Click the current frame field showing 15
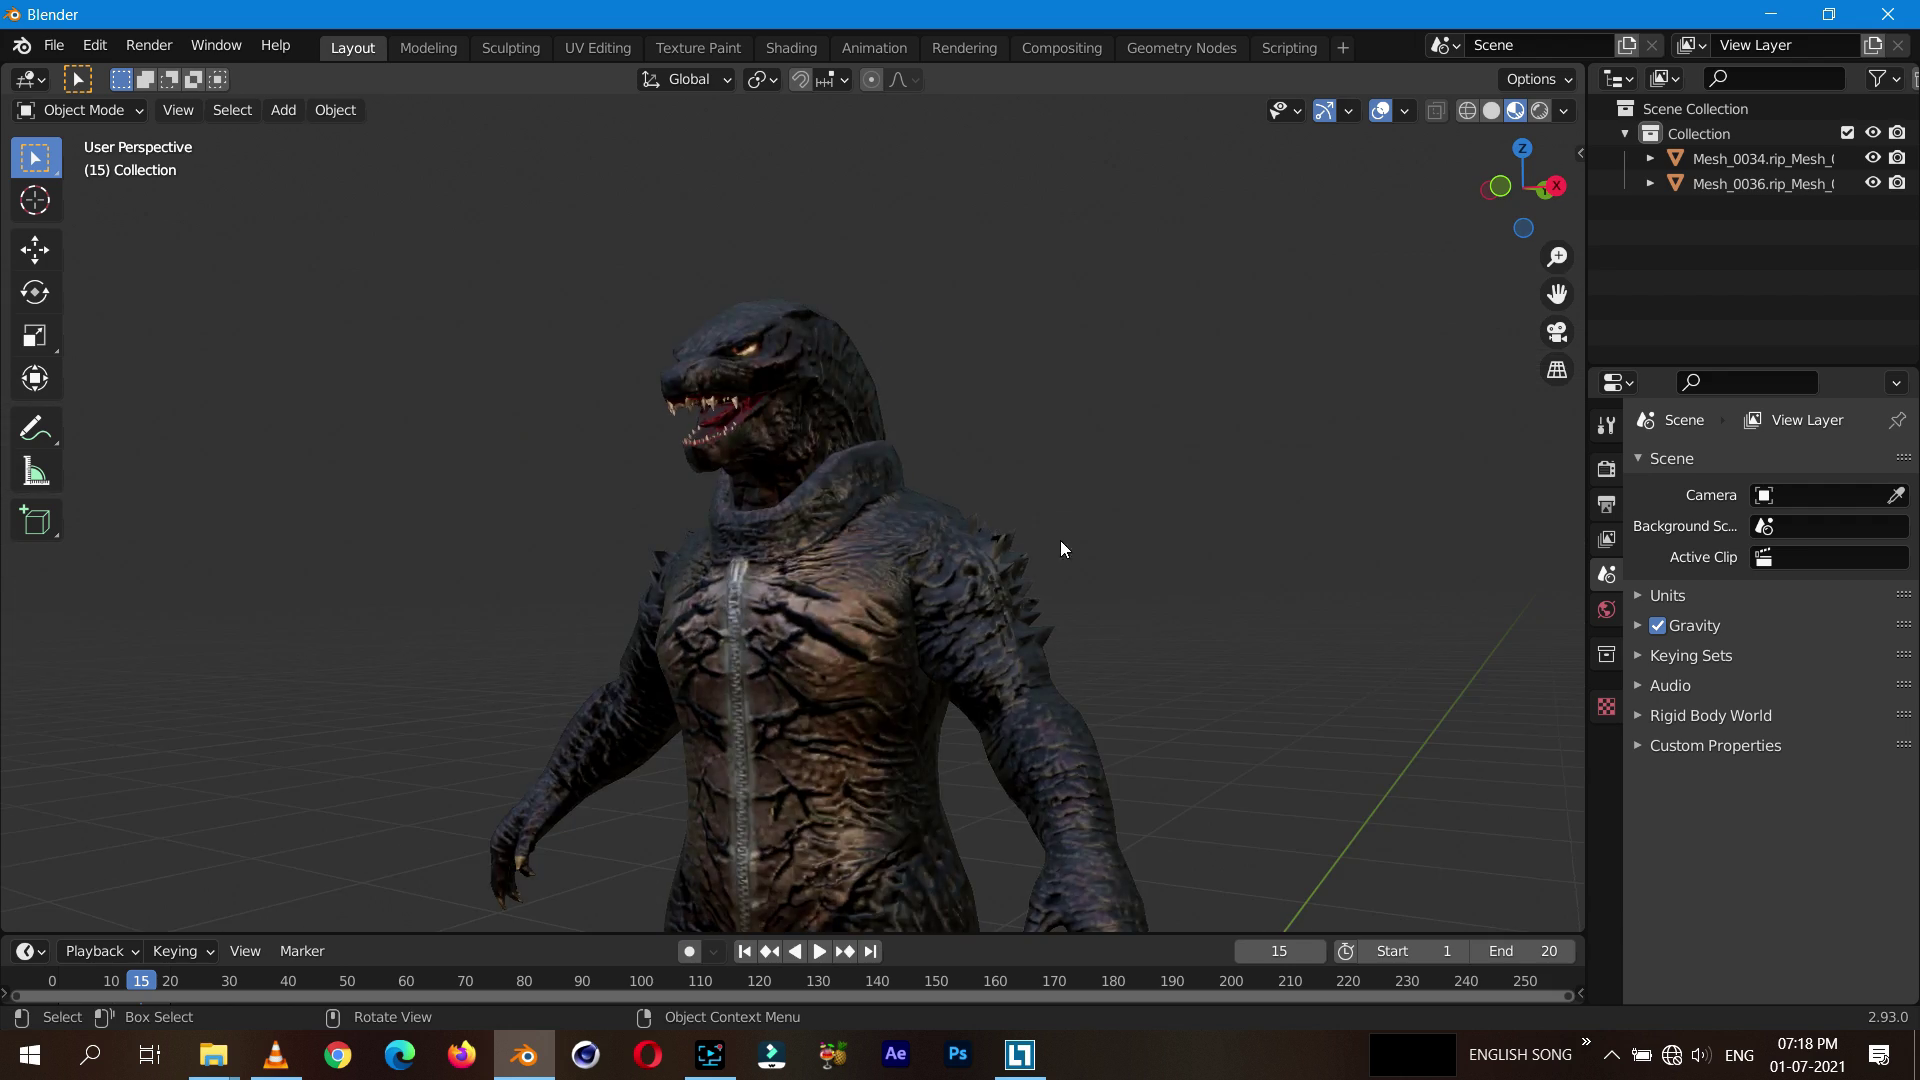The image size is (1920, 1080). [x=1279, y=951]
